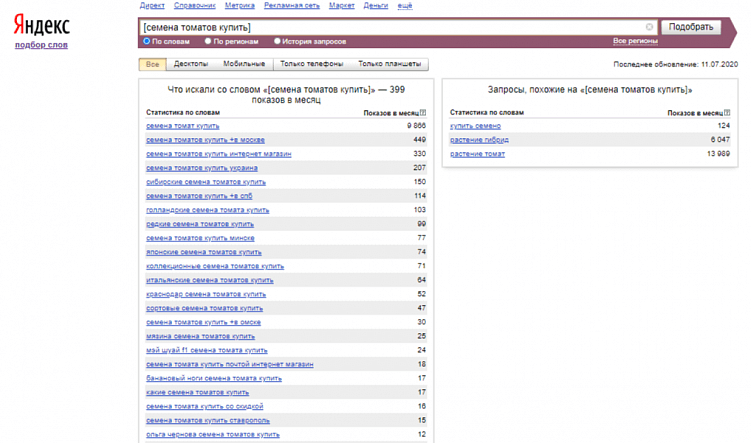Open the 'Все регионы' region selector

pyautogui.click(x=635, y=41)
